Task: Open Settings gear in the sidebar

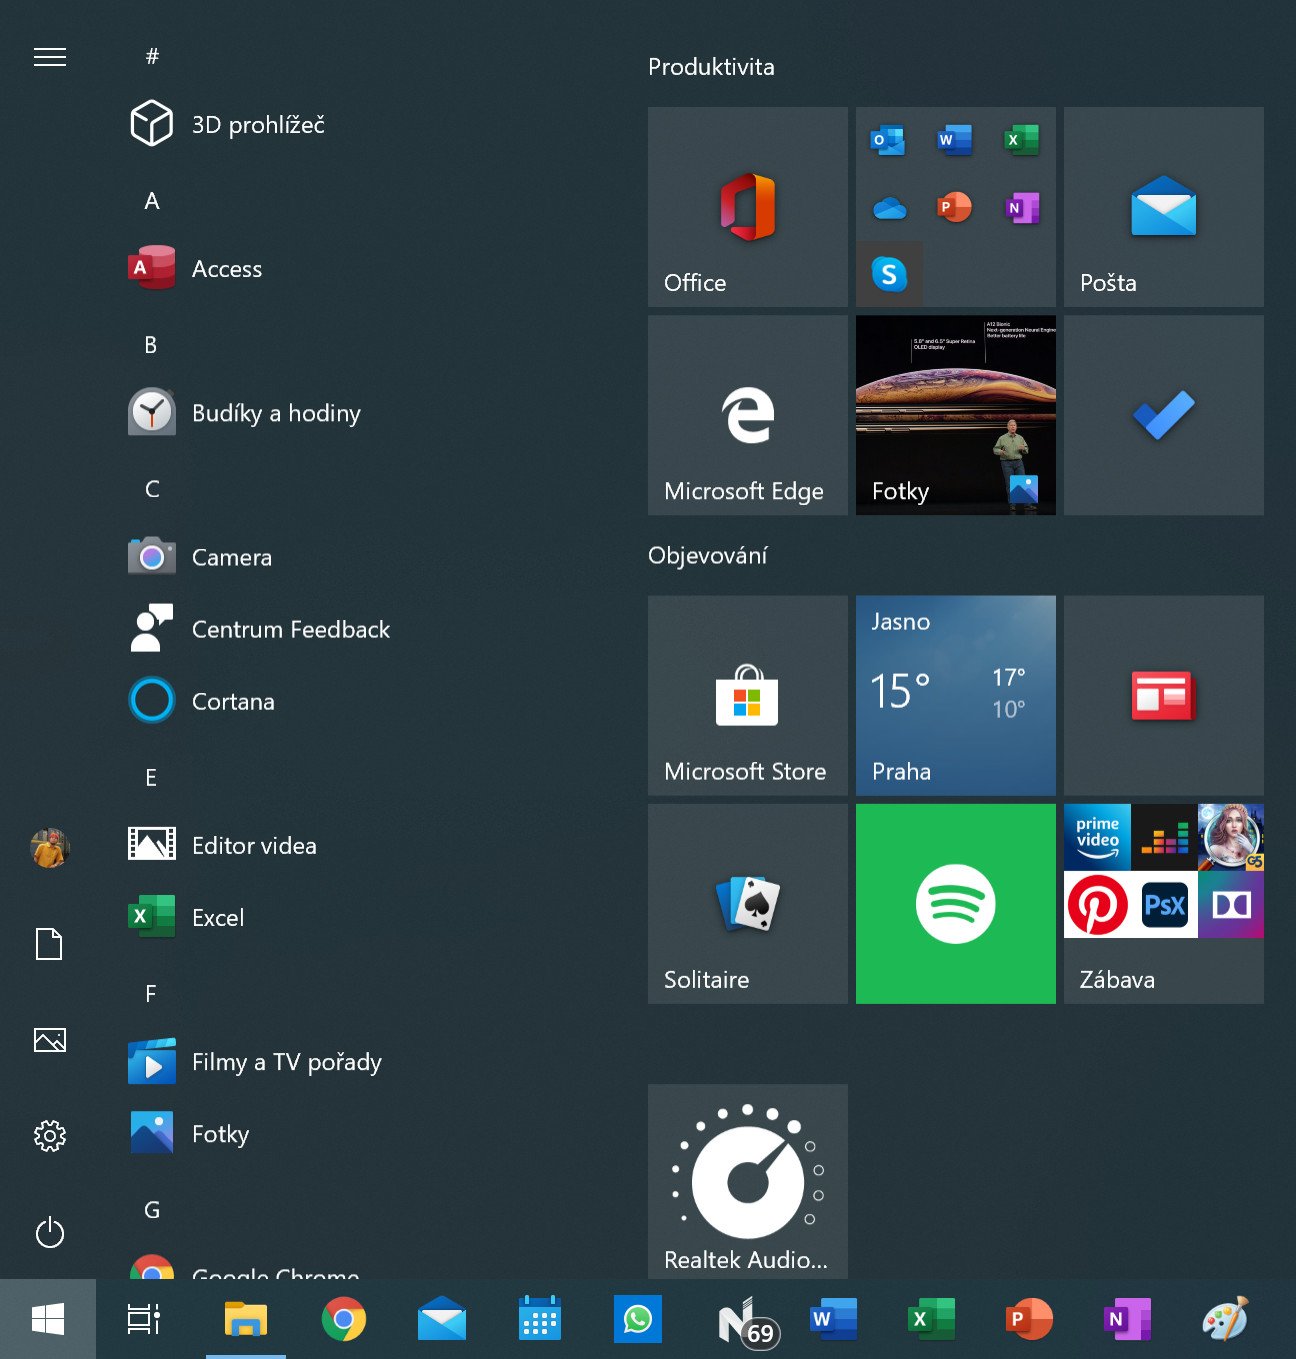Action: pos(50,1135)
